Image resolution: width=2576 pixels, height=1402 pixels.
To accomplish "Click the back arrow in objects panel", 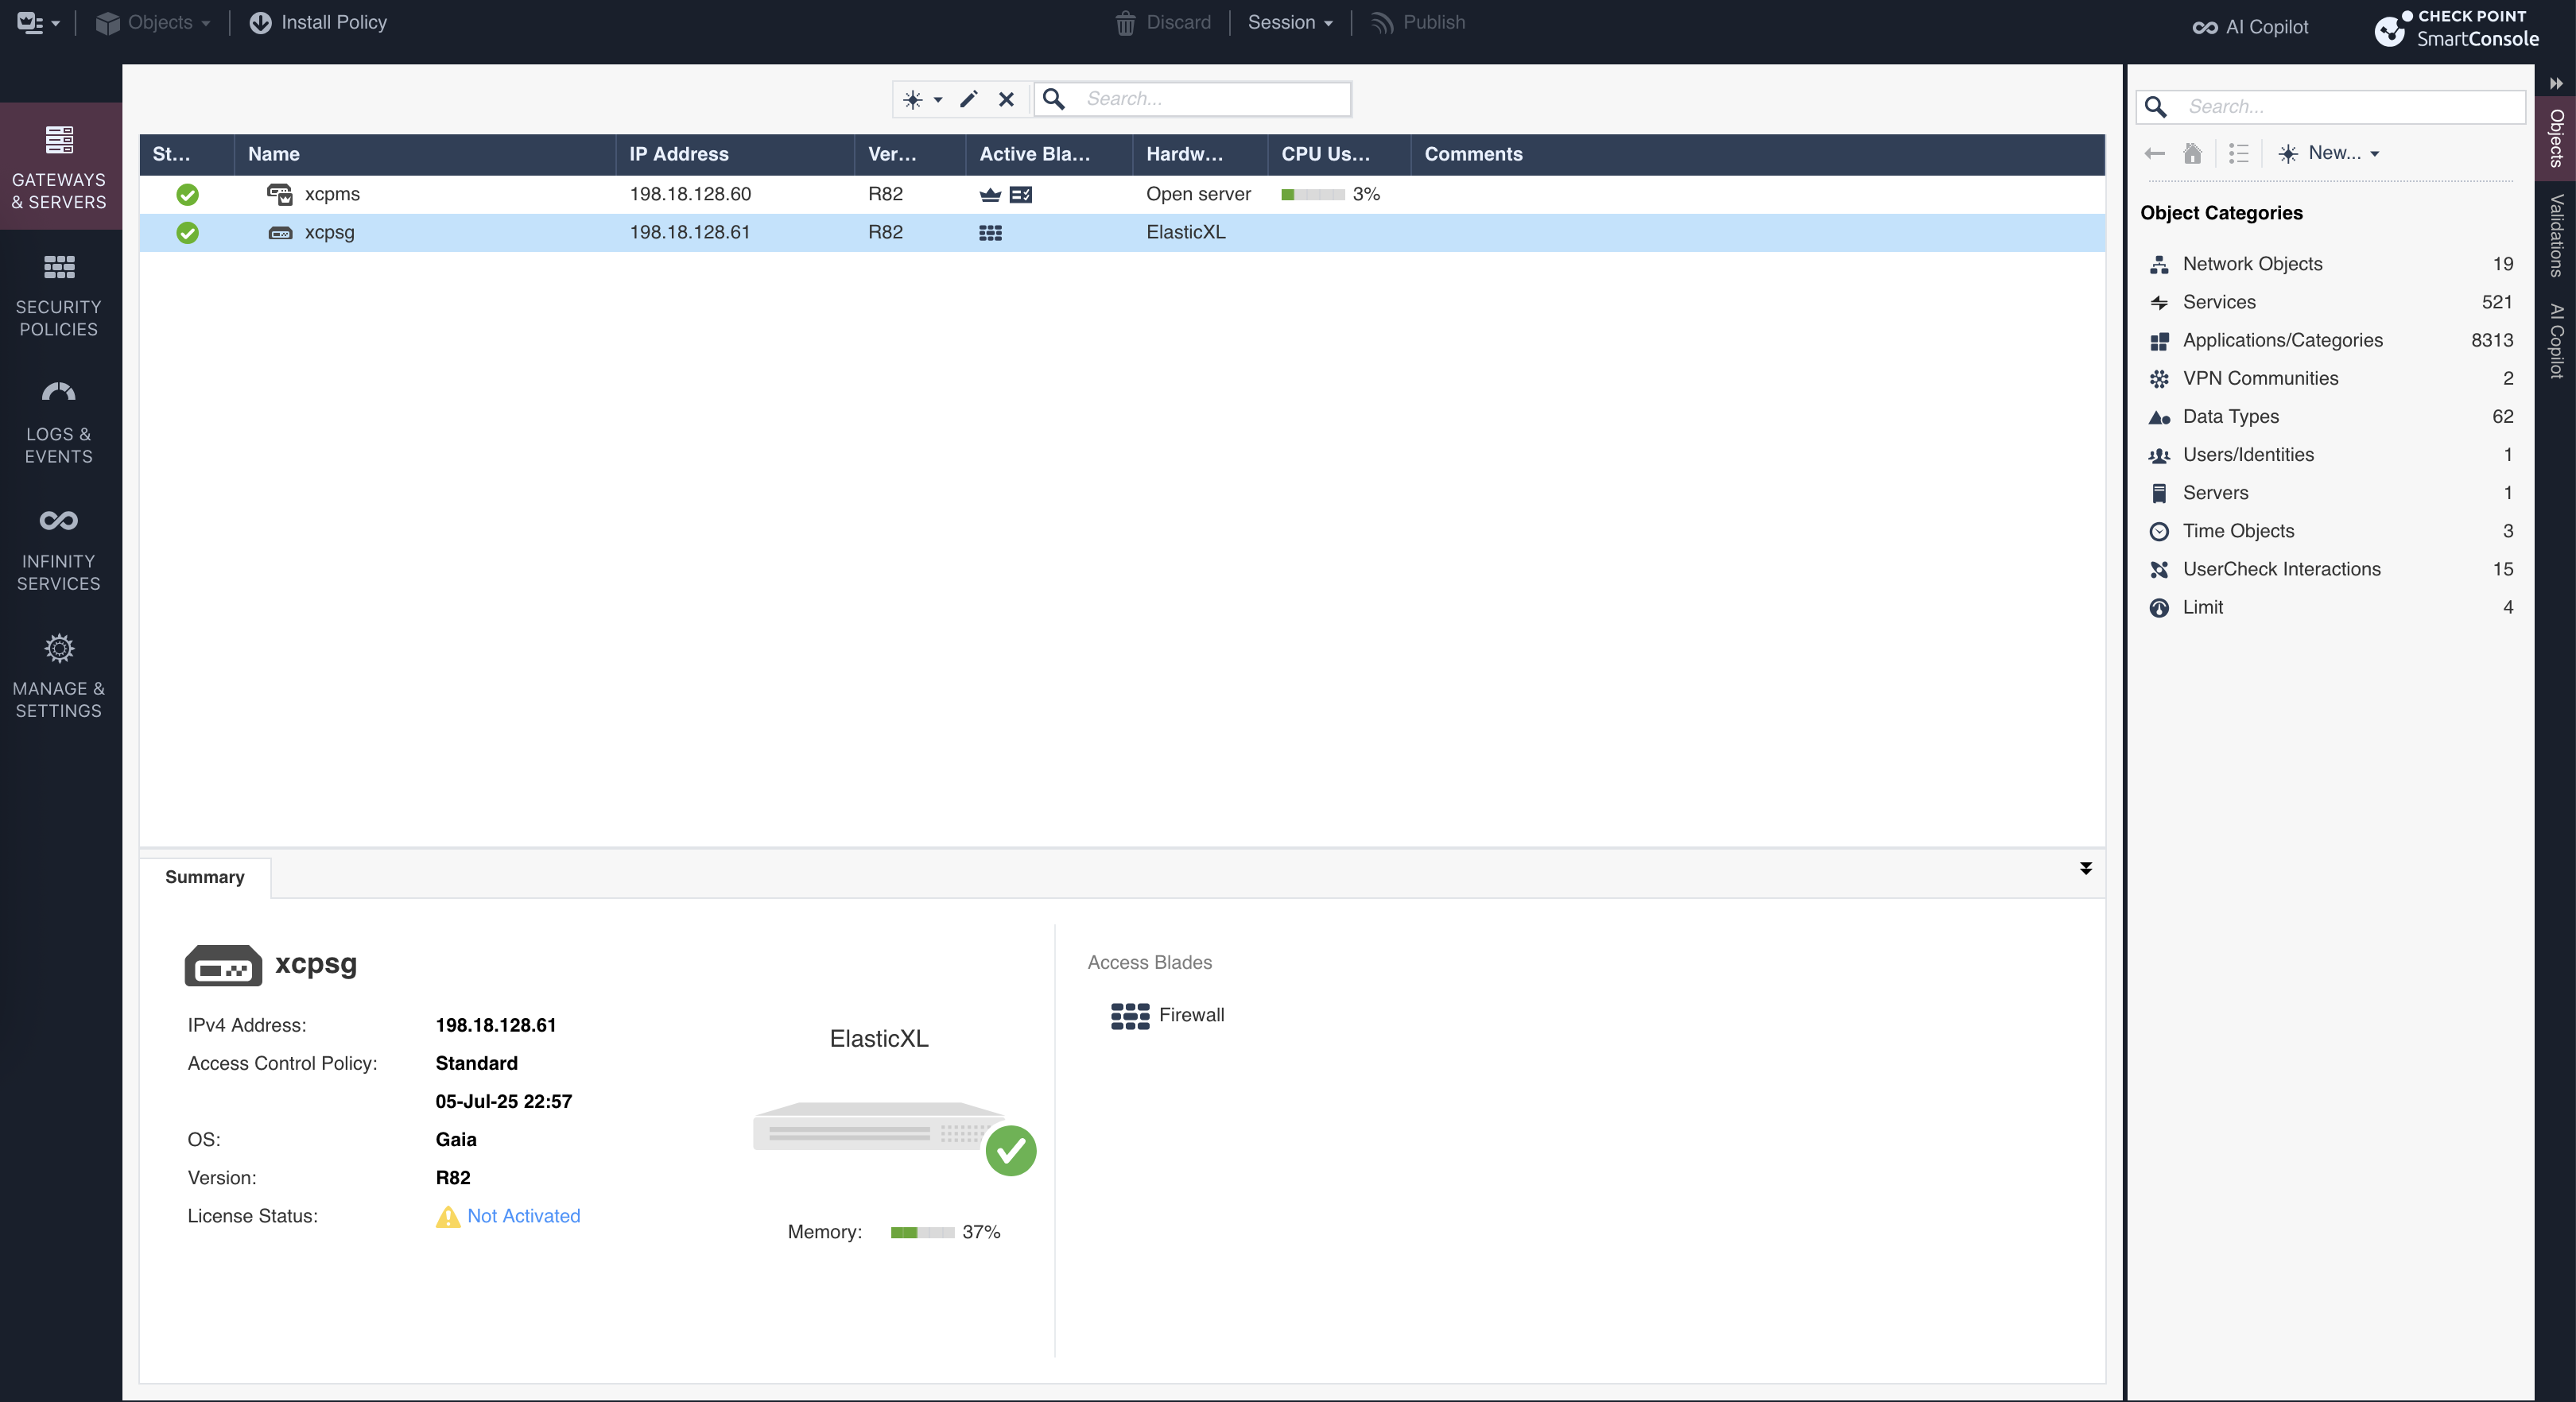I will pos(2155,153).
